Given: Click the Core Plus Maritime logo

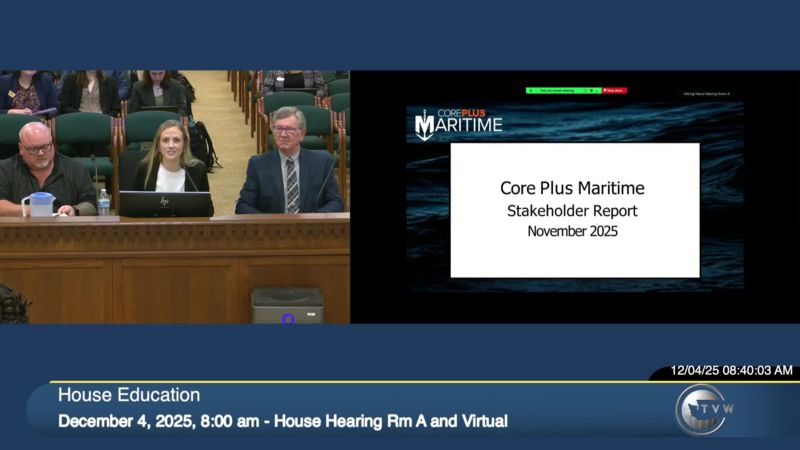Looking at the screenshot, I should [x=459, y=123].
